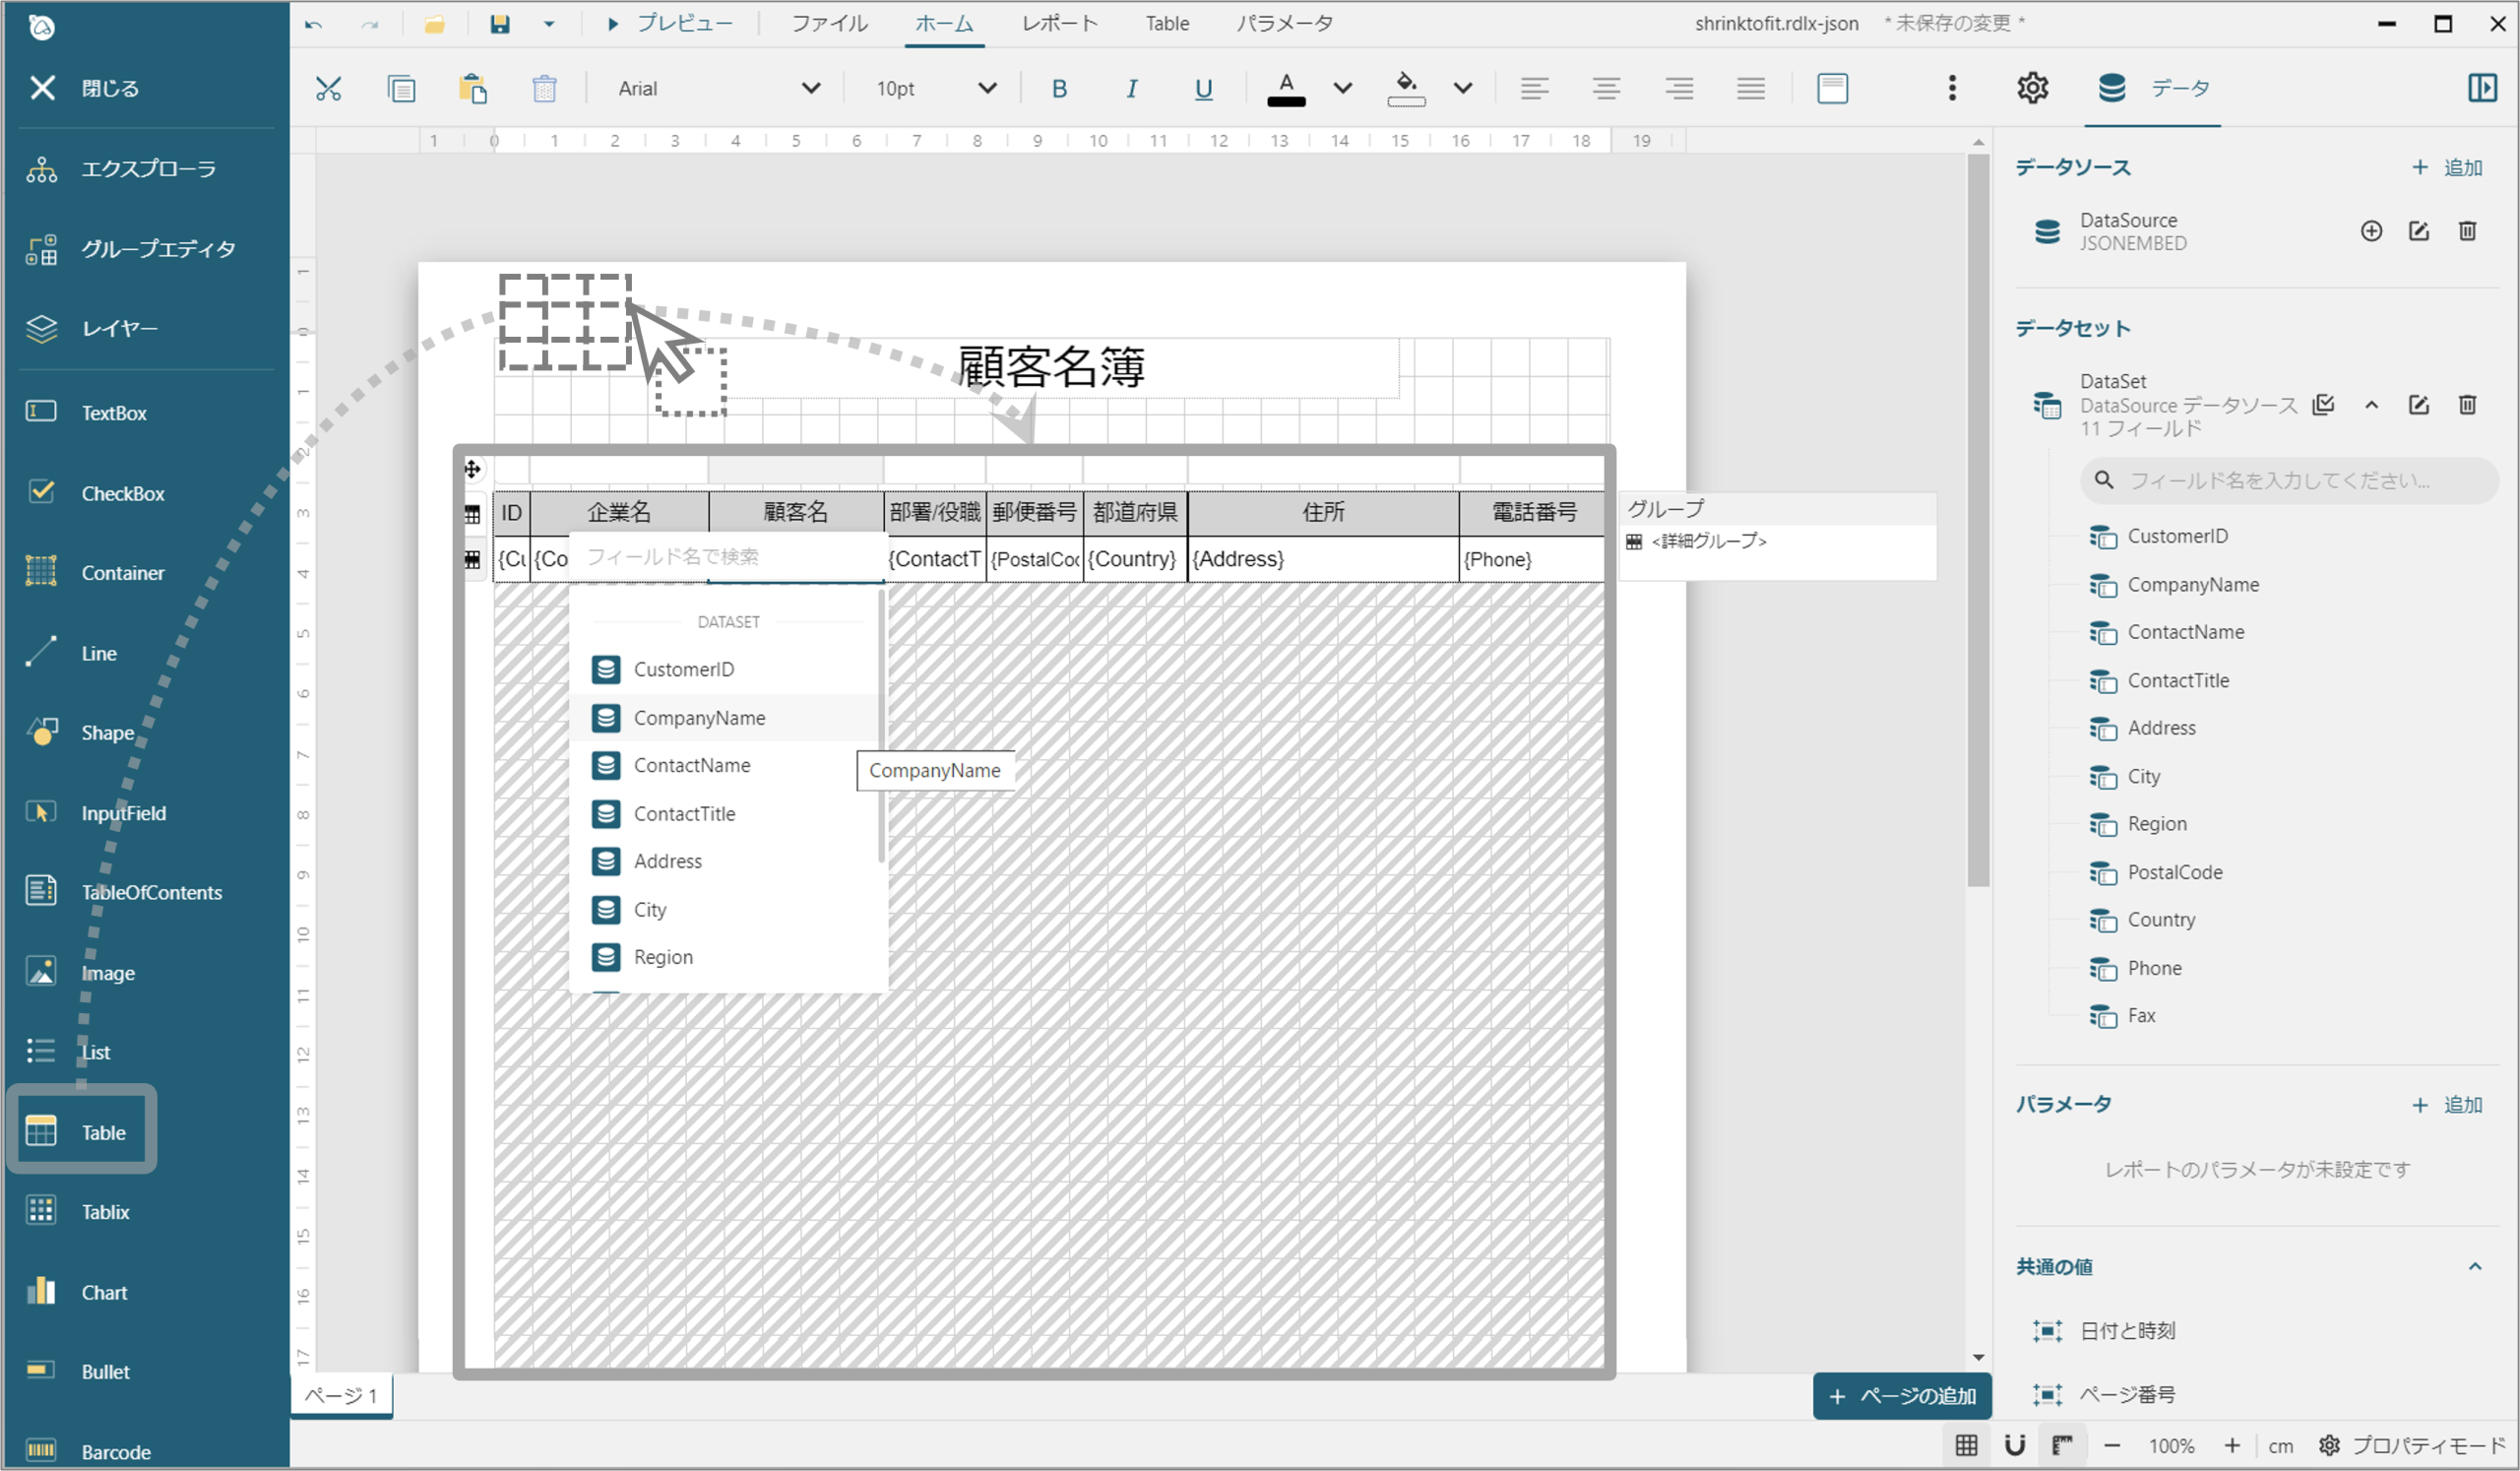Image resolution: width=2520 pixels, height=1471 pixels.
Task: Open the text color dropdown arrow
Action: pyautogui.click(x=1343, y=89)
